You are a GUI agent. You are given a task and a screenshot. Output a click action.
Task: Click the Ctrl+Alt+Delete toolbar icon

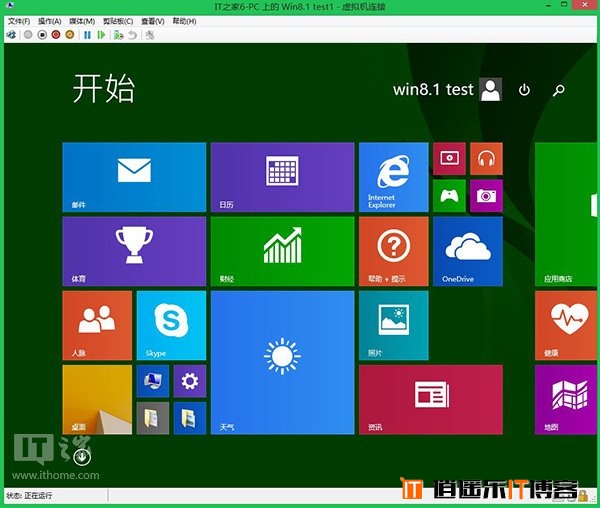[x=11, y=35]
